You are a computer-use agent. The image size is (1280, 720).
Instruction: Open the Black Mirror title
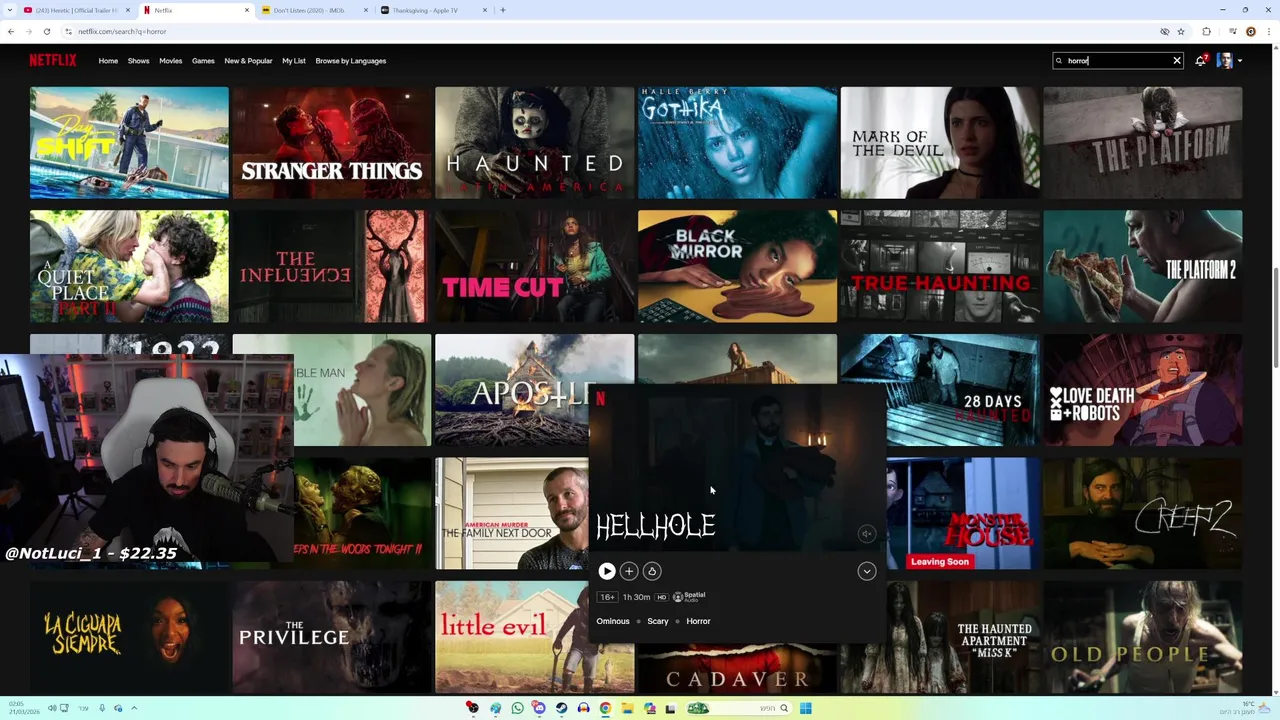737,266
